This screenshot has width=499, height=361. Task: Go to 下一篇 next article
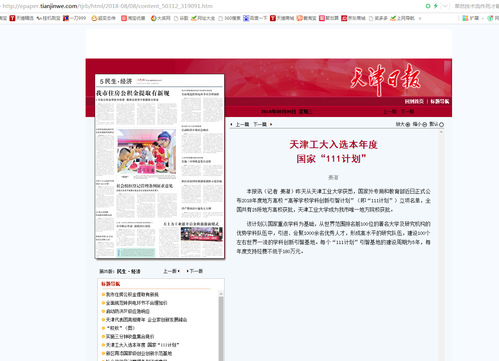[x=260, y=124]
